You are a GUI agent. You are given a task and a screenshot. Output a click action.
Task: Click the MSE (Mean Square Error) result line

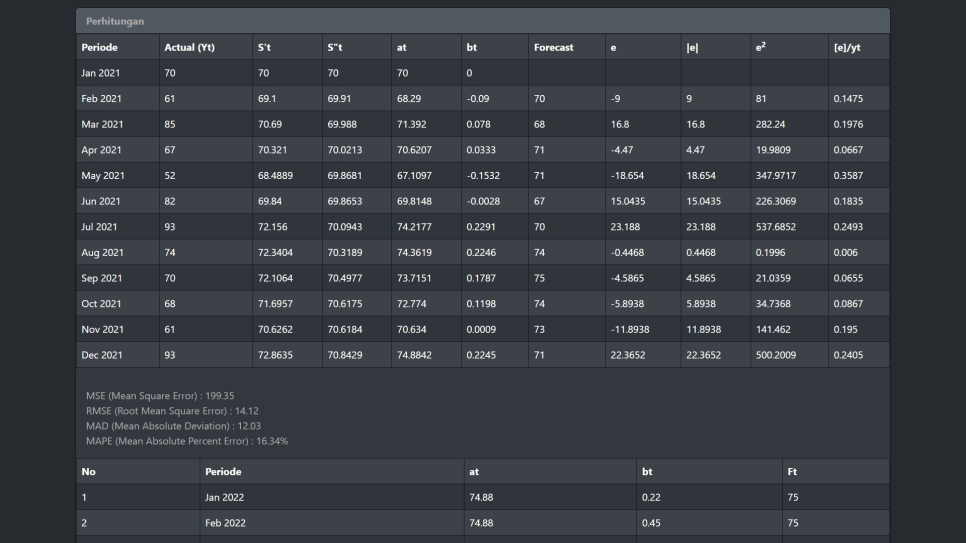[160, 396]
